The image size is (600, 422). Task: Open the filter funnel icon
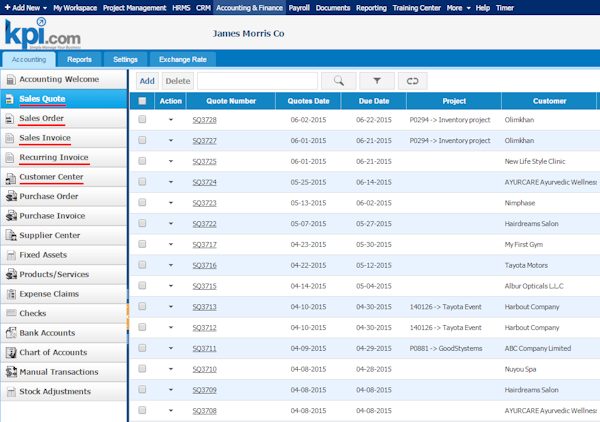coord(377,81)
